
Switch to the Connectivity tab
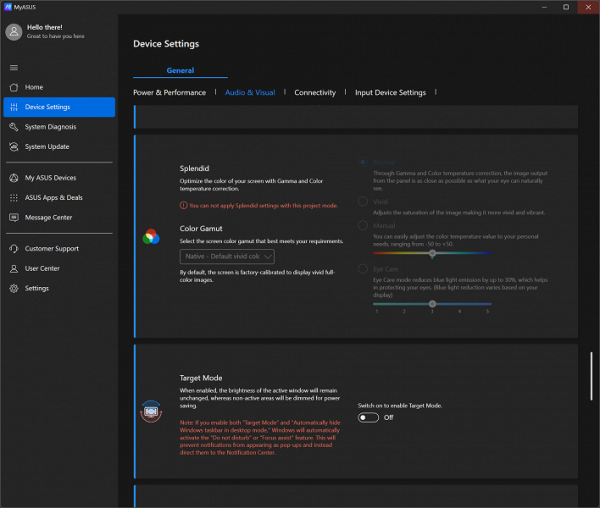(315, 93)
